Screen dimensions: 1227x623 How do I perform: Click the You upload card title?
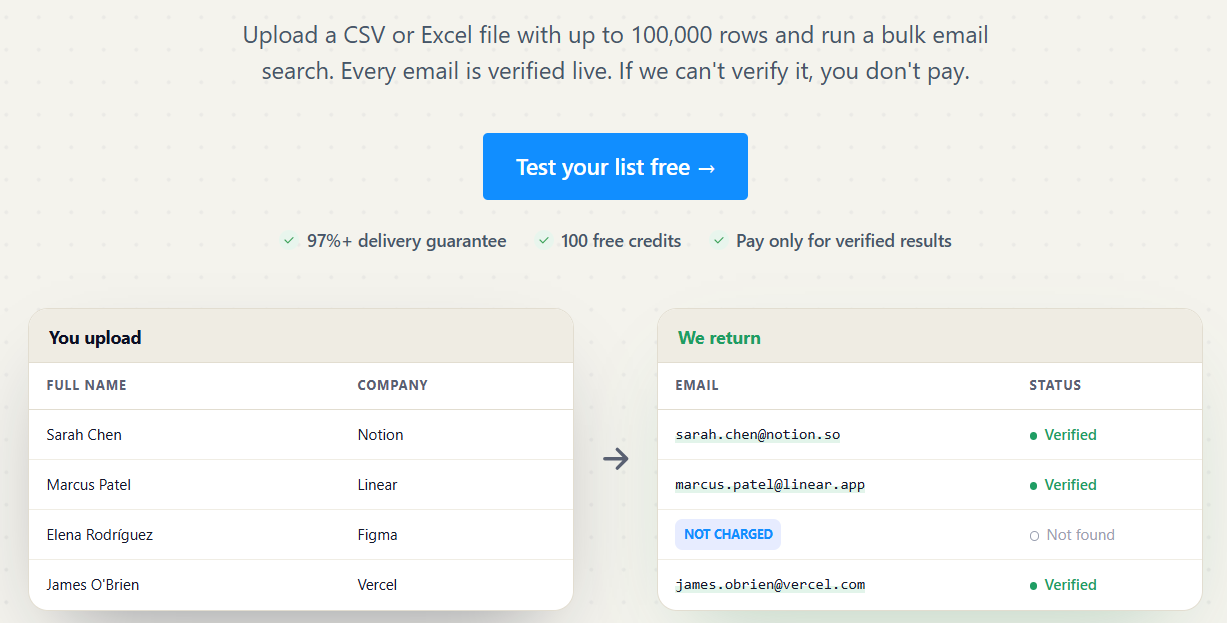[x=95, y=338]
